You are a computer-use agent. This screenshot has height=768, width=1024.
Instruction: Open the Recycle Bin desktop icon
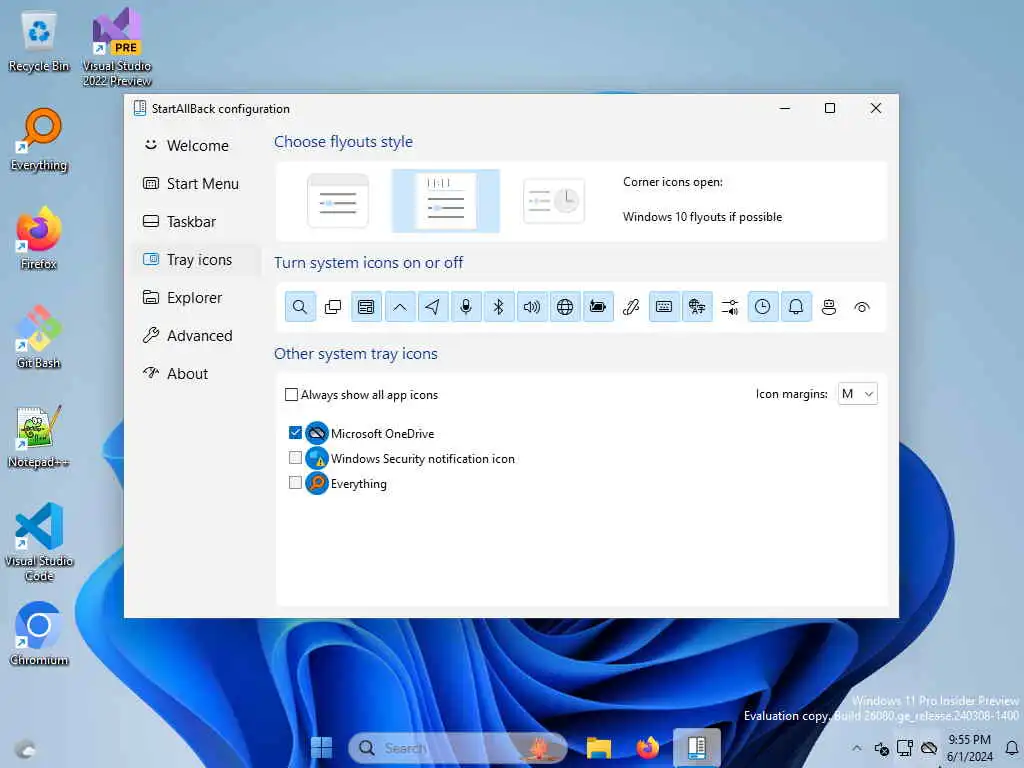point(39,42)
